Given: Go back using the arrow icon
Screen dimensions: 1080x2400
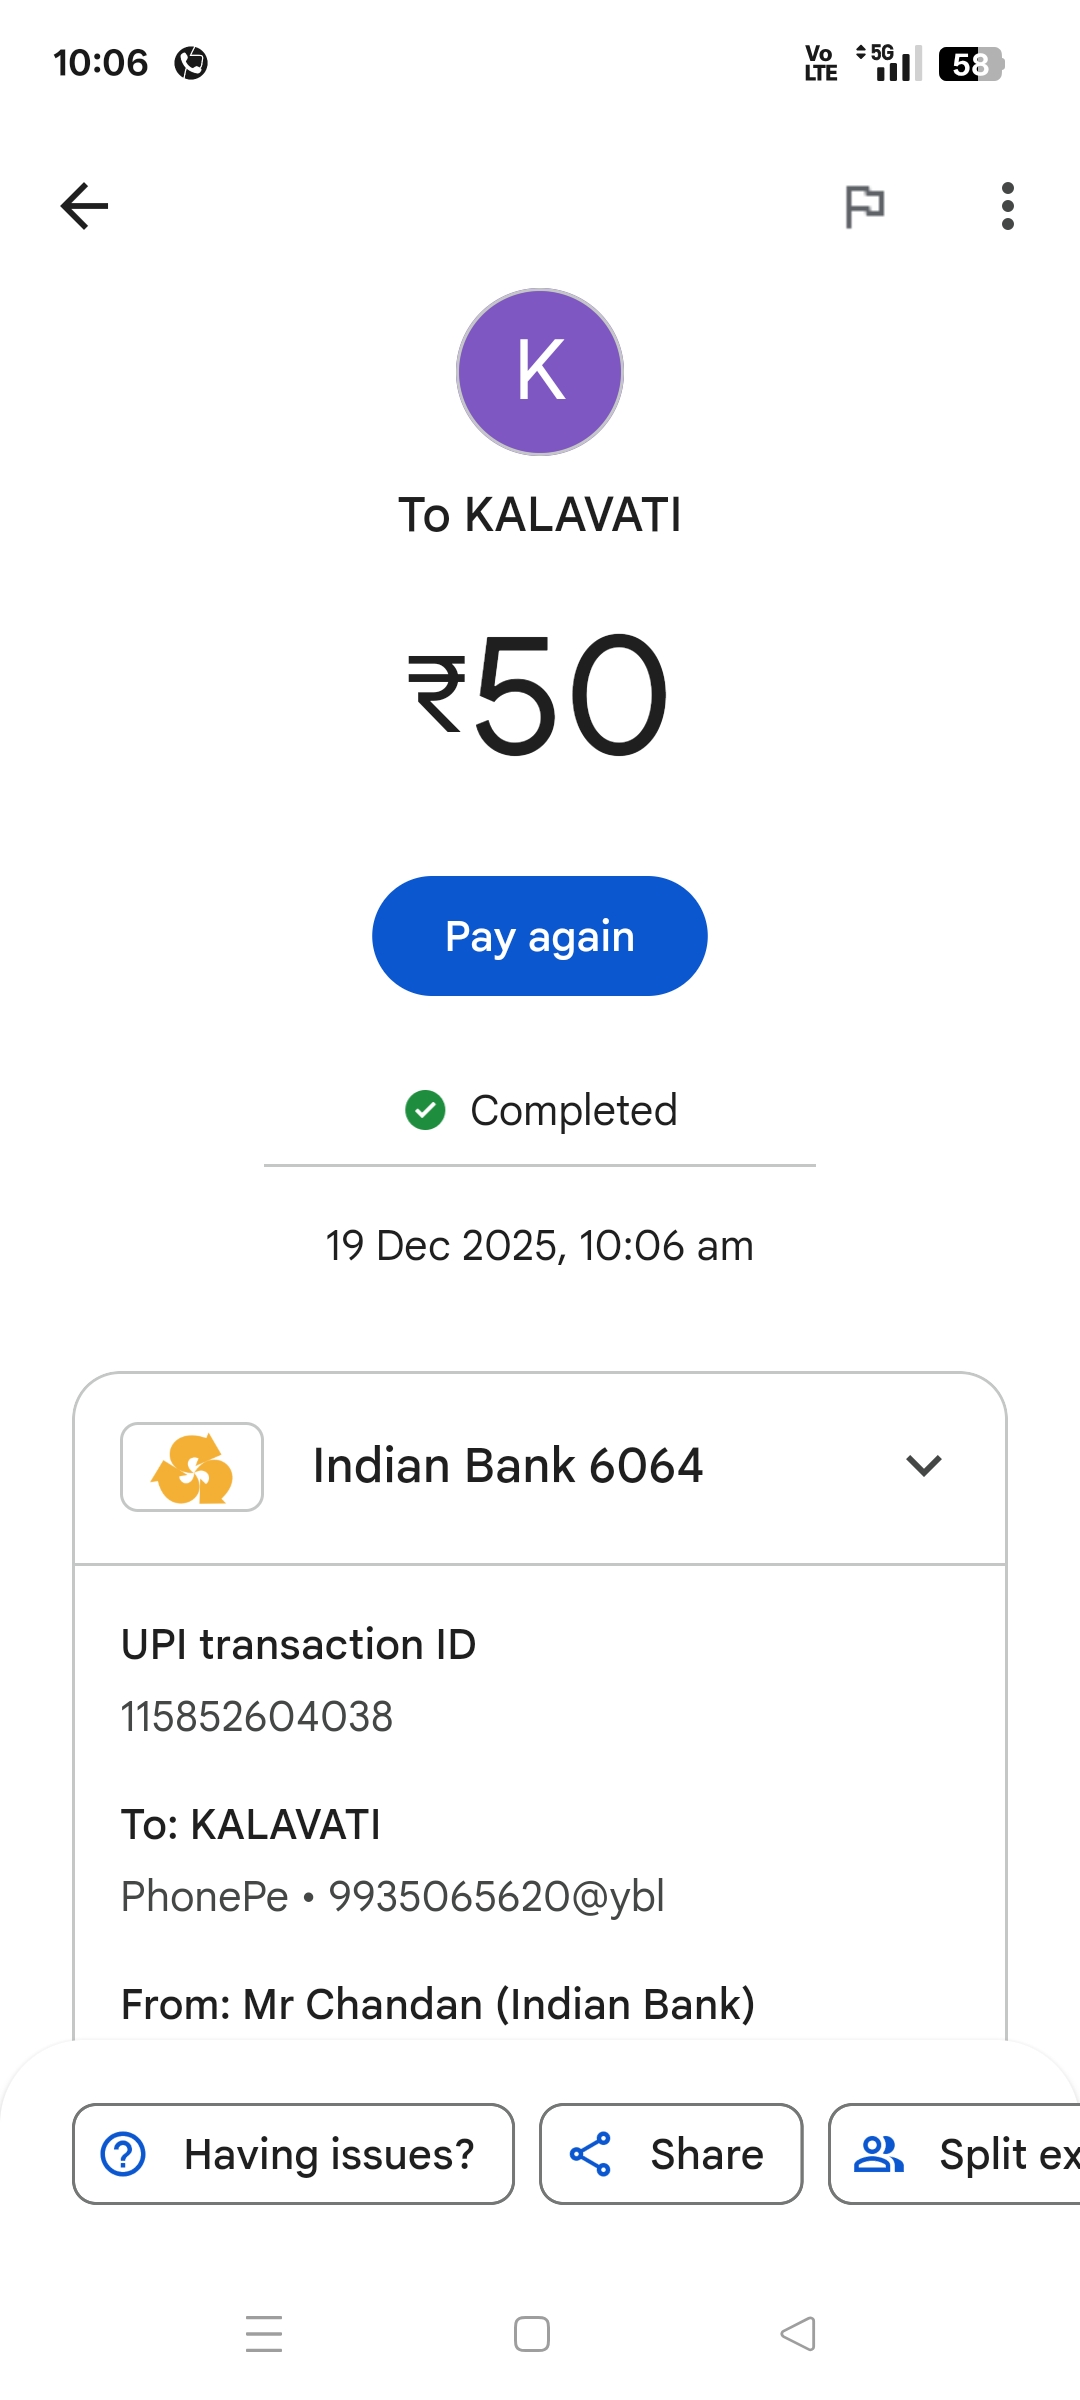Looking at the screenshot, I should click(x=84, y=206).
